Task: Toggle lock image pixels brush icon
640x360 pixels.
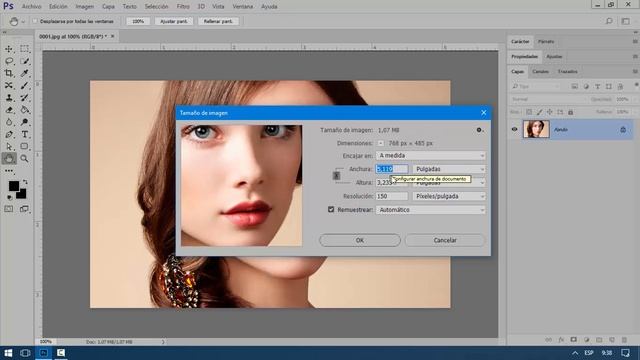Action: 539,112
